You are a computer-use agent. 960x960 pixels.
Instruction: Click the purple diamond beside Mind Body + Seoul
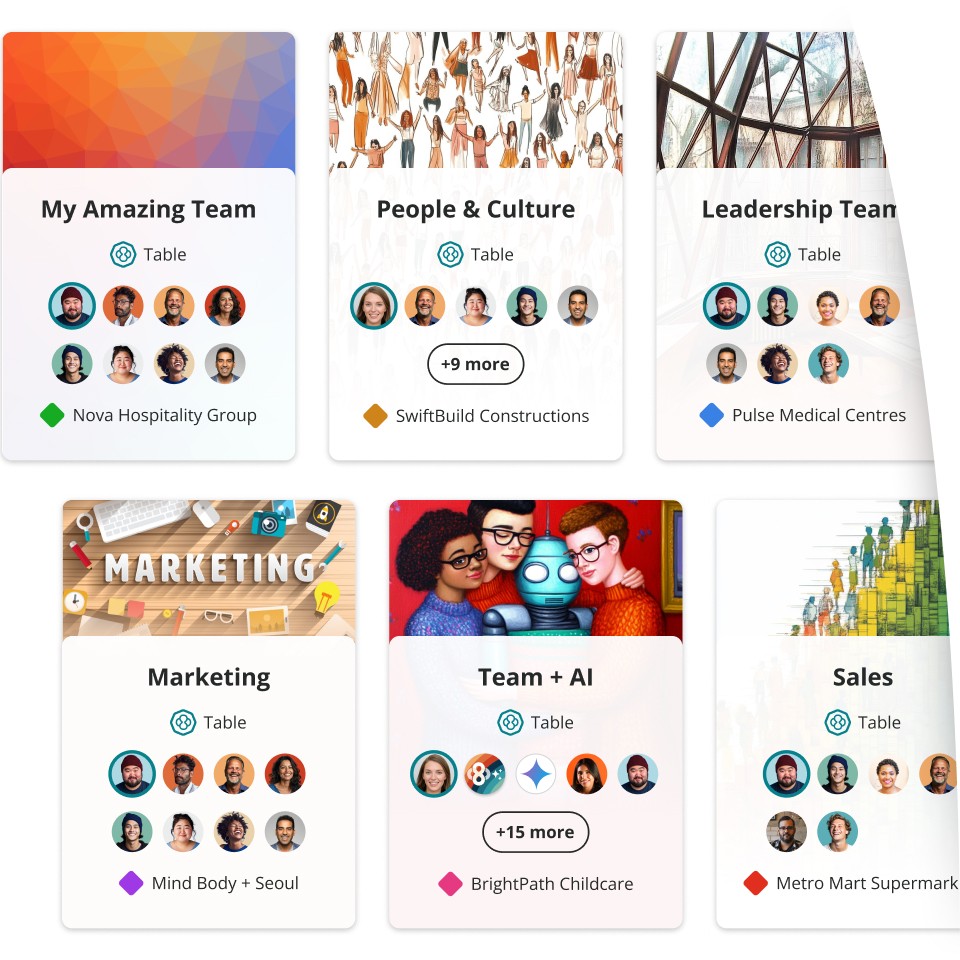131,883
